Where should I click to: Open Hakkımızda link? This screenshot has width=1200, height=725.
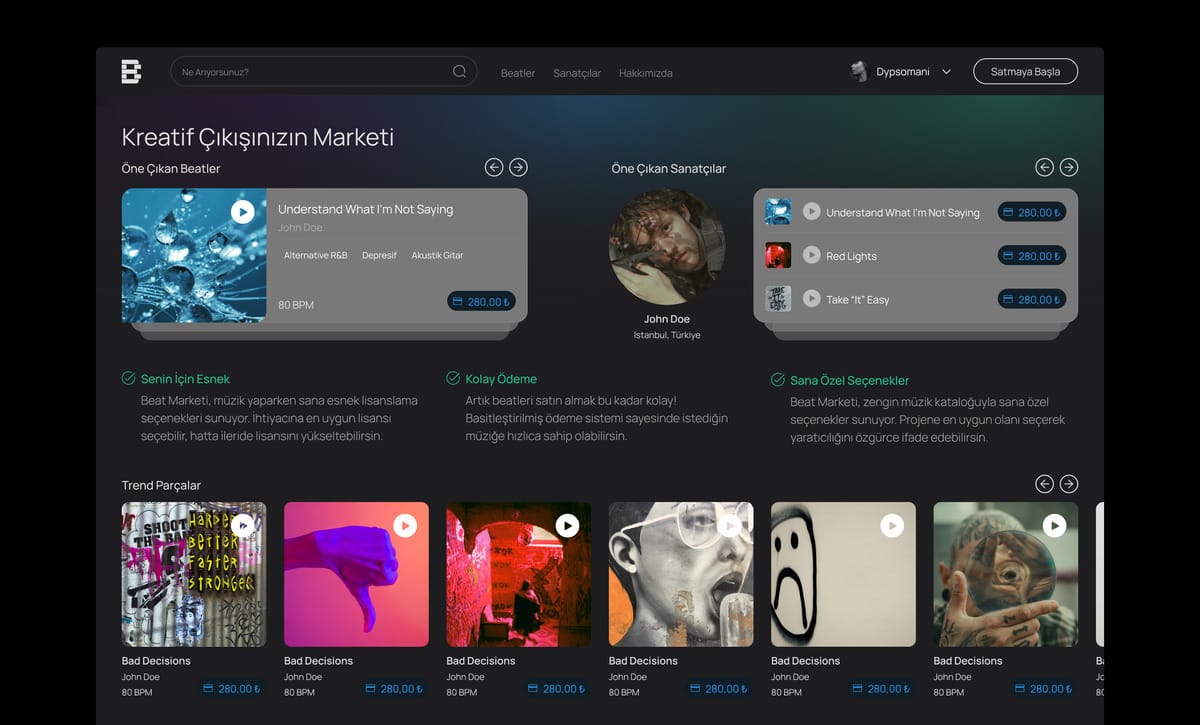coord(646,72)
